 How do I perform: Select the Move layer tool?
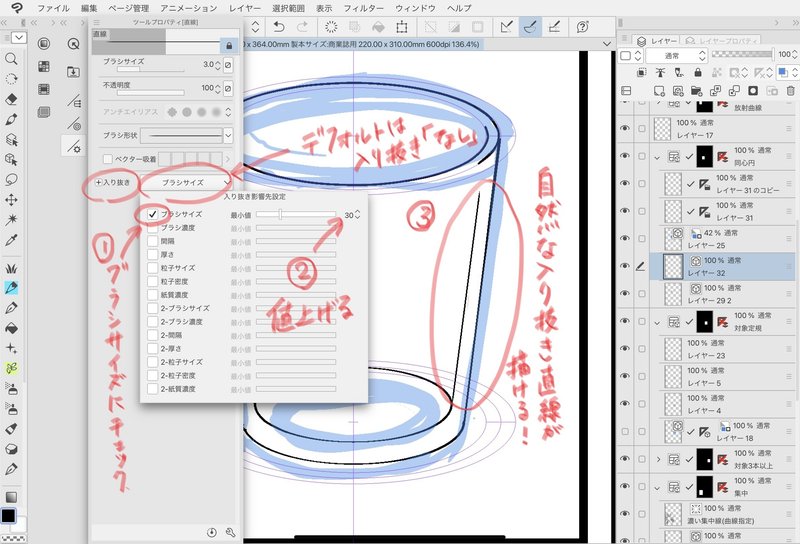11,200
